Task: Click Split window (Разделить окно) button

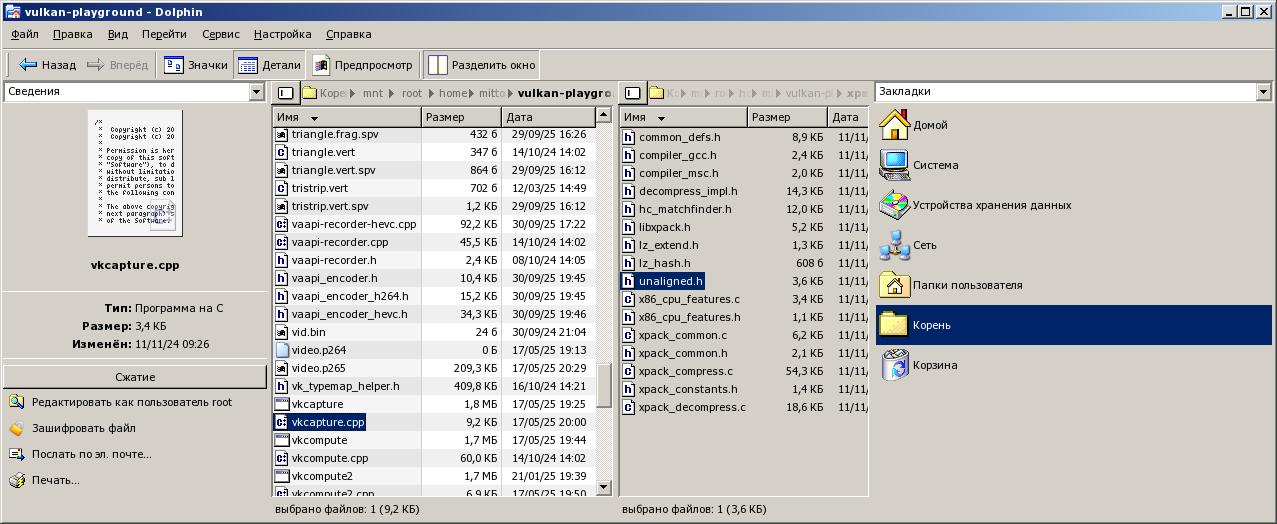Action: click(x=482, y=65)
